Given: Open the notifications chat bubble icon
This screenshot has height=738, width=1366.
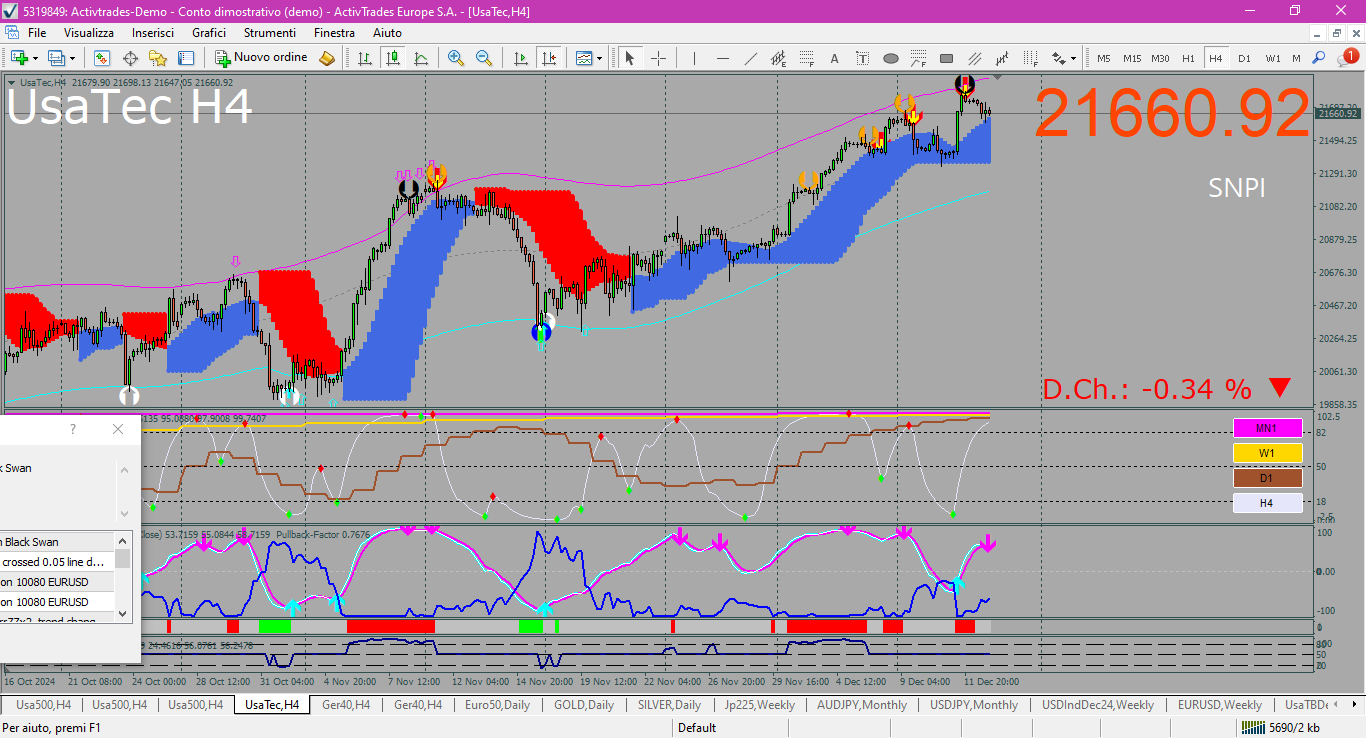Looking at the screenshot, I should coord(1346,58).
